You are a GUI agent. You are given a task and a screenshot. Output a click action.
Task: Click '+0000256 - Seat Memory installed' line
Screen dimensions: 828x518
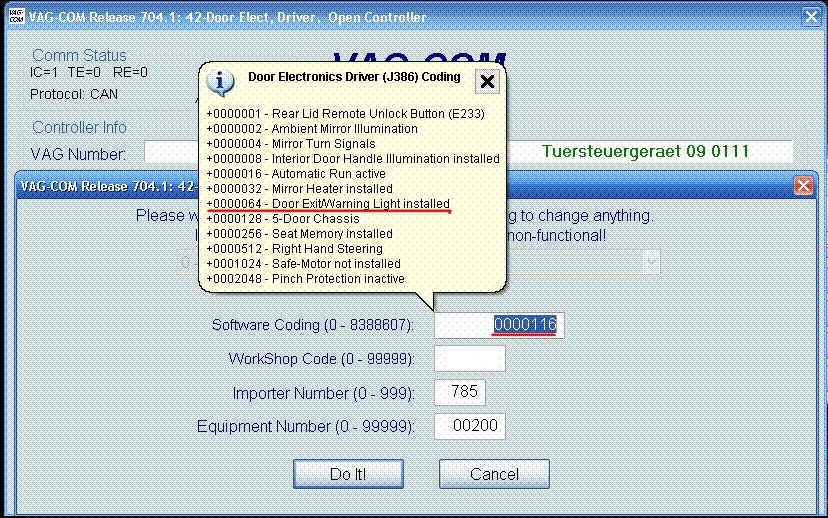(299, 233)
